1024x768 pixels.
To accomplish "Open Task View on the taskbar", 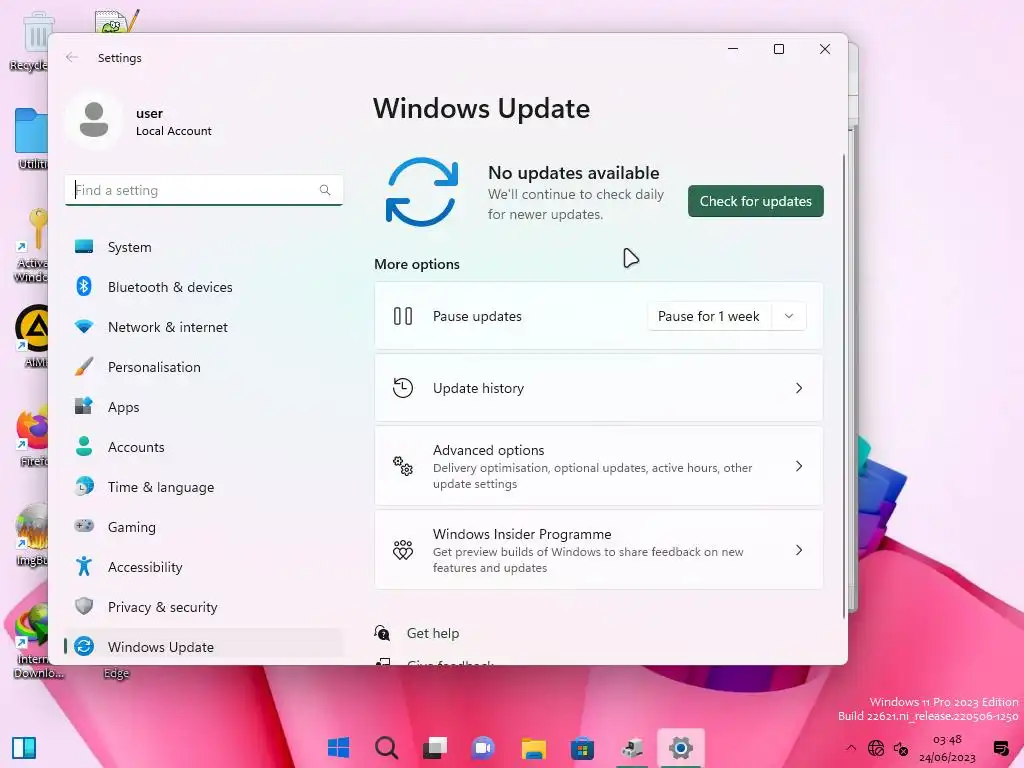I will click(x=435, y=748).
